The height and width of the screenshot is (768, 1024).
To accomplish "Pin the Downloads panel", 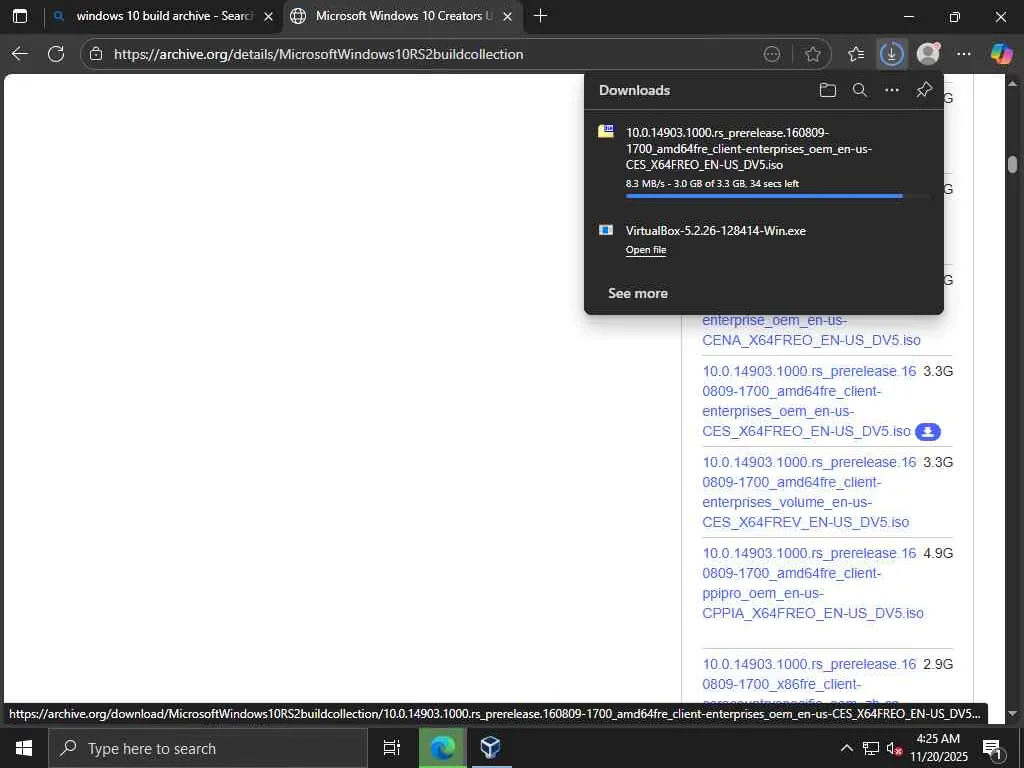I will [x=923, y=90].
